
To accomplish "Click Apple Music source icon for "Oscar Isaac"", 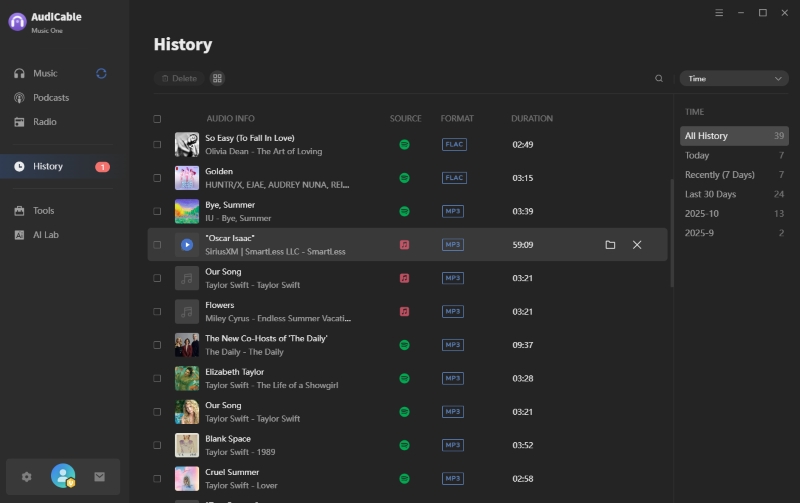I will click(x=404, y=245).
